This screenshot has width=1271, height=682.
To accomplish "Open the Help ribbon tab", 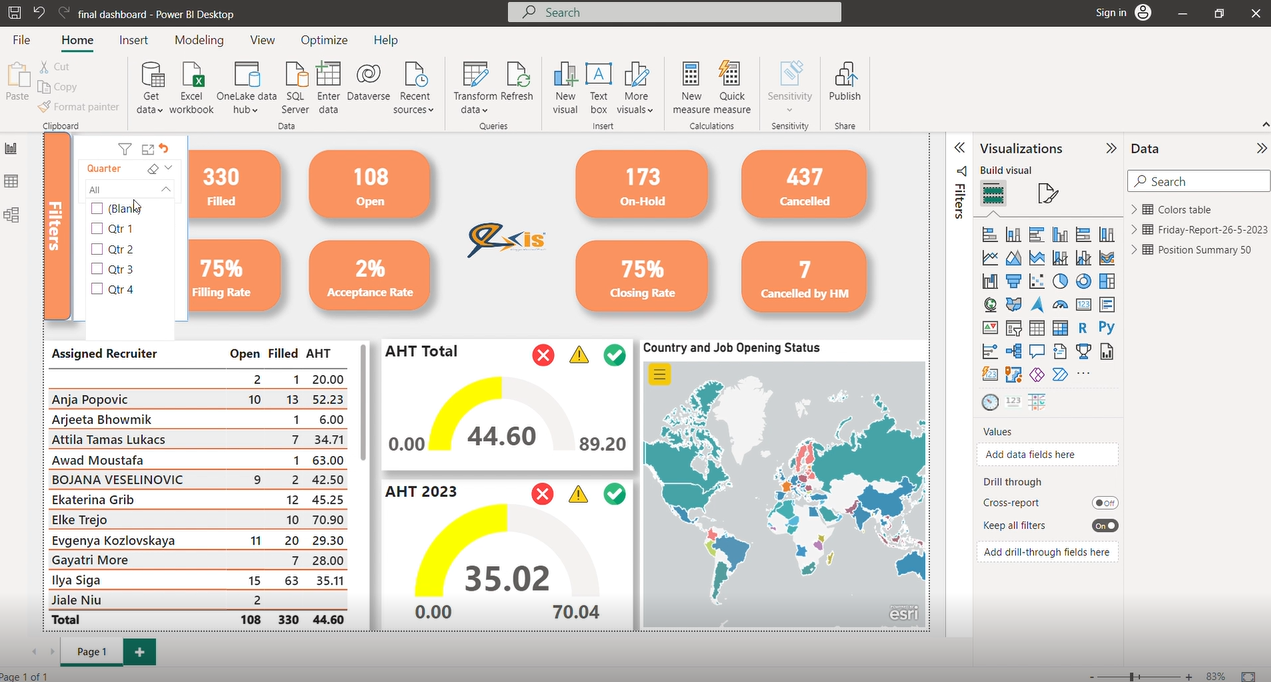I will [385, 40].
